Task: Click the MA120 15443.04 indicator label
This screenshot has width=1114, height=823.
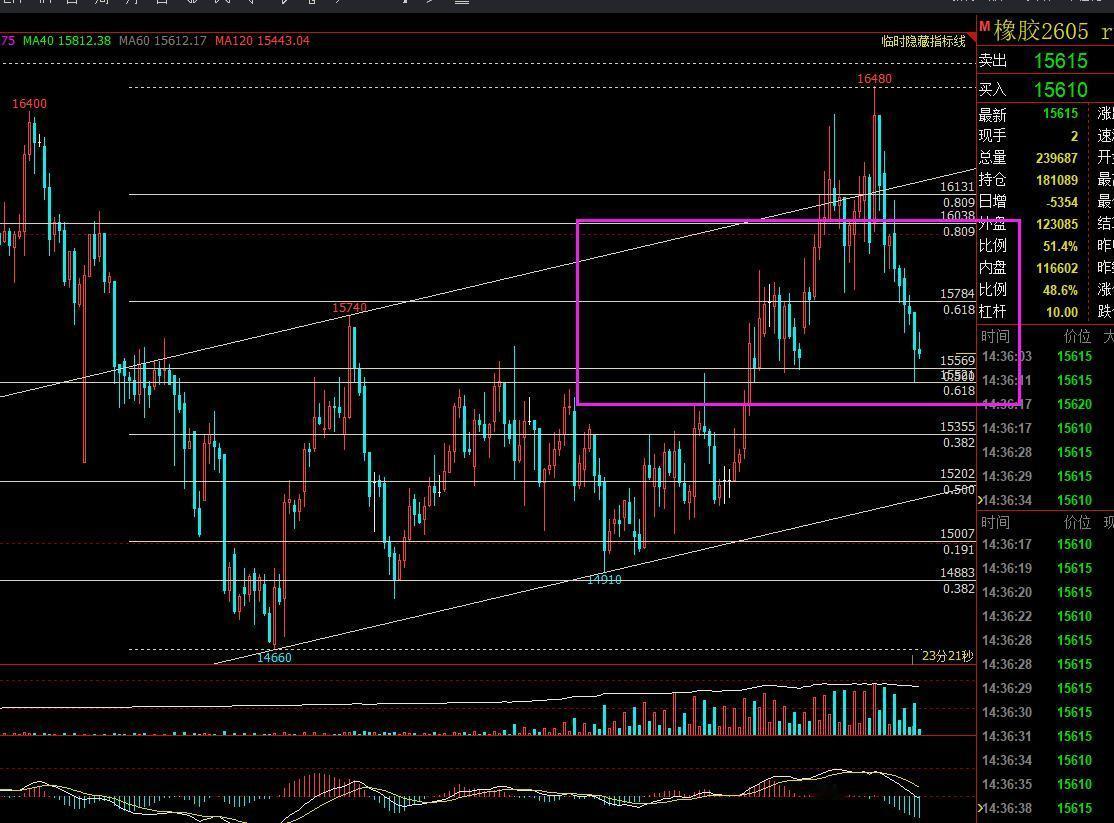Action: [x=262, y=41]
